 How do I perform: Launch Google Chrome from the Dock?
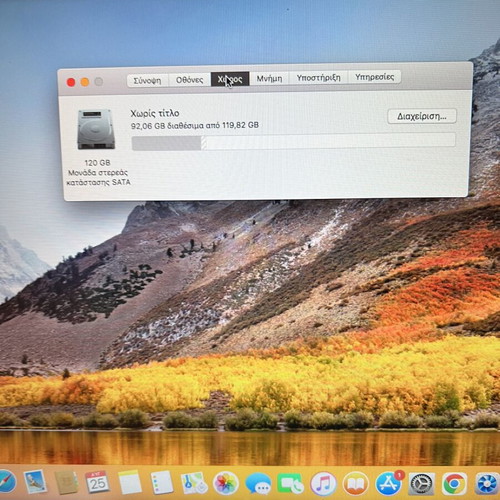(454, 484)
